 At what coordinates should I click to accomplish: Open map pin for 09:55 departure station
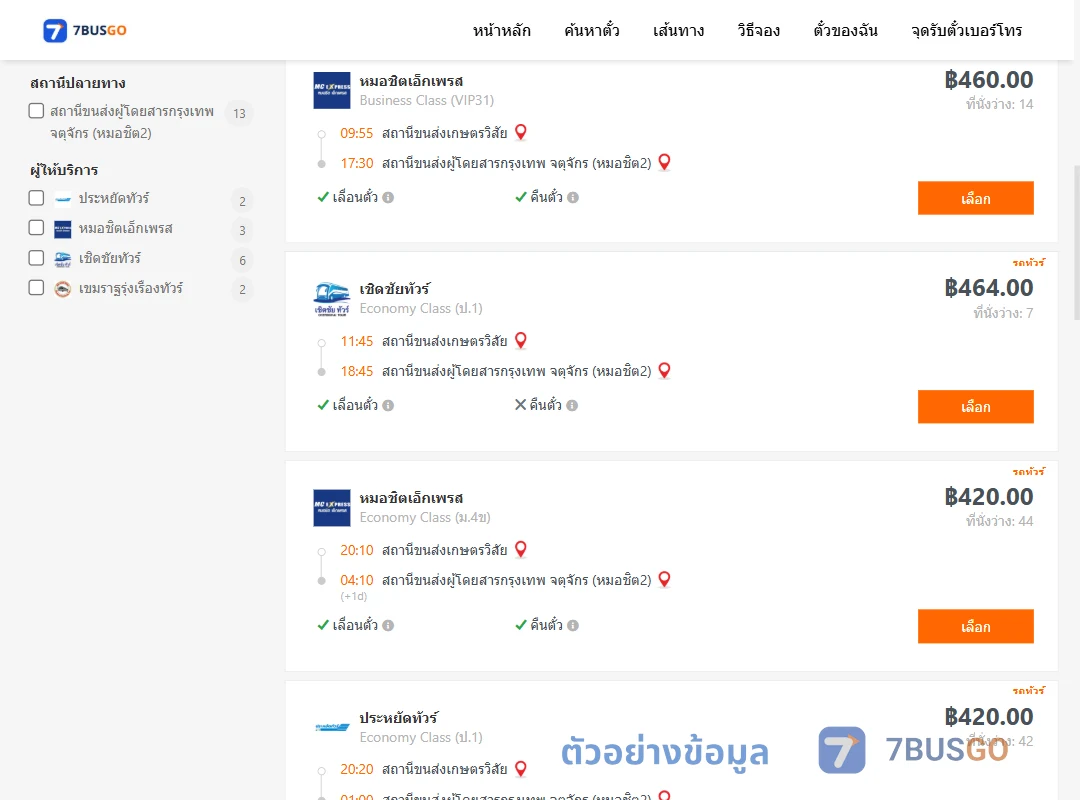[521, 132]
